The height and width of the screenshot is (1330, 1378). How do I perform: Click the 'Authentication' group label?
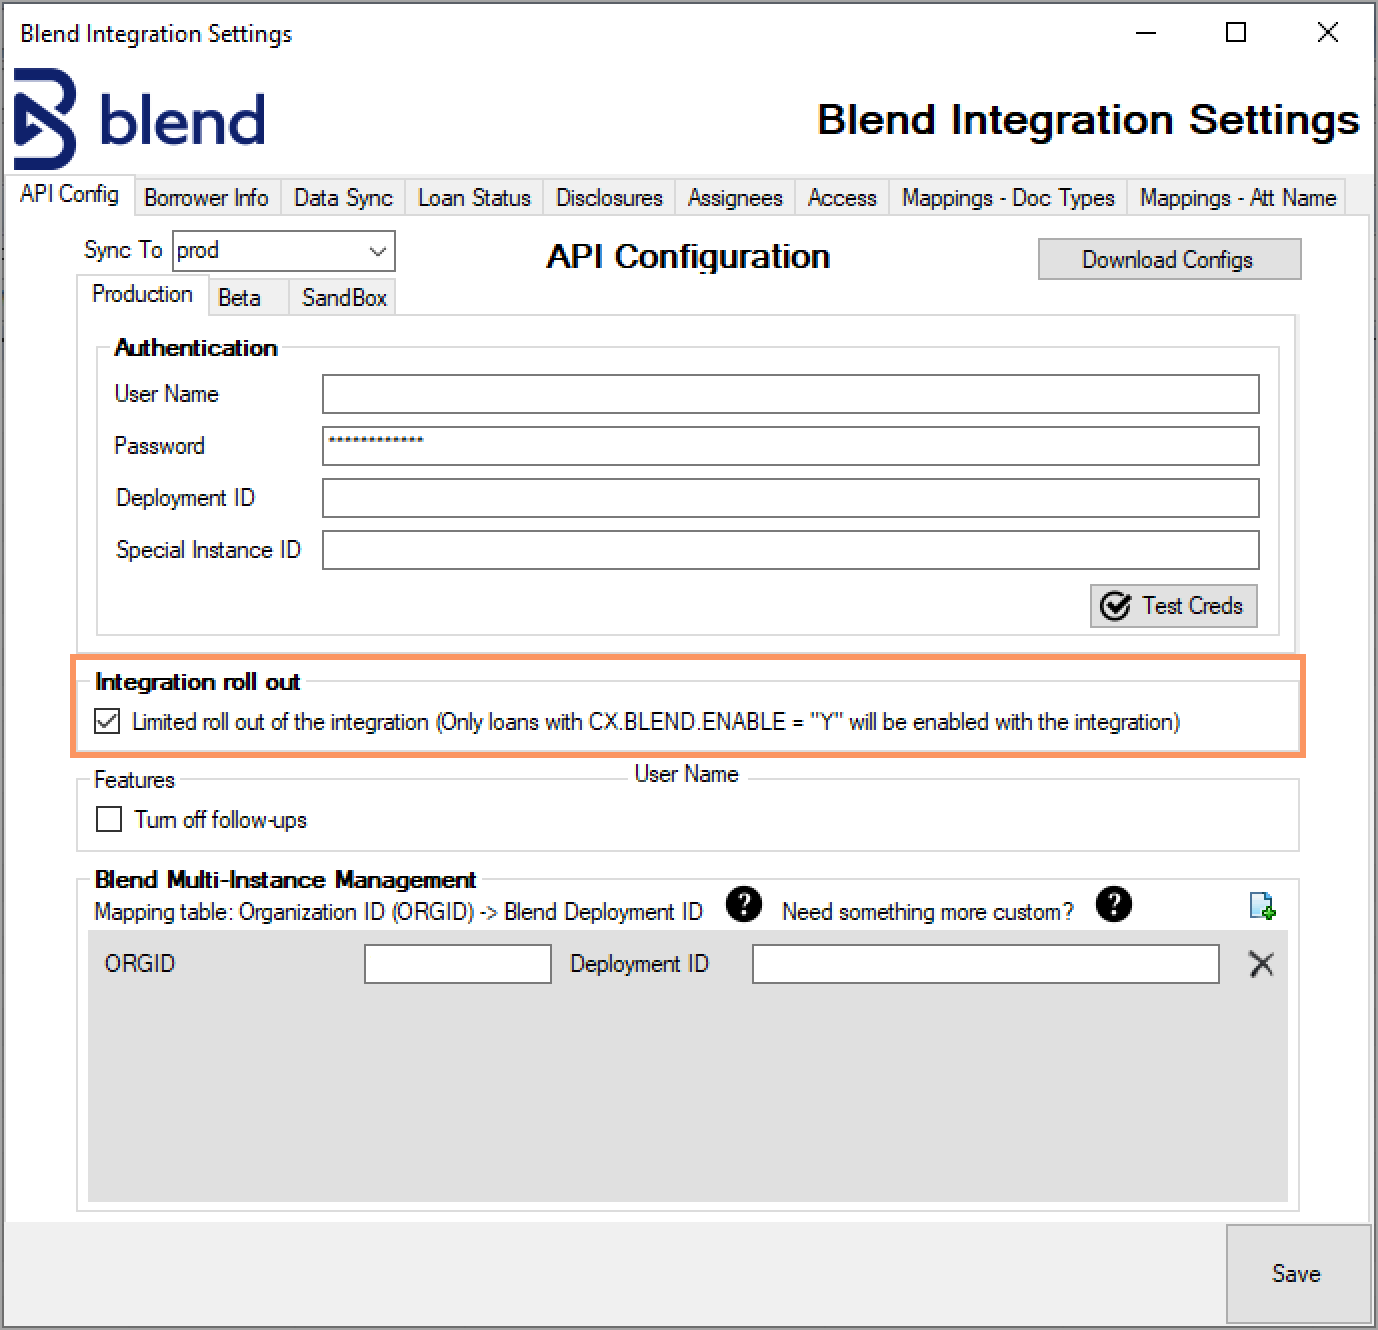[x=196, y=348]
